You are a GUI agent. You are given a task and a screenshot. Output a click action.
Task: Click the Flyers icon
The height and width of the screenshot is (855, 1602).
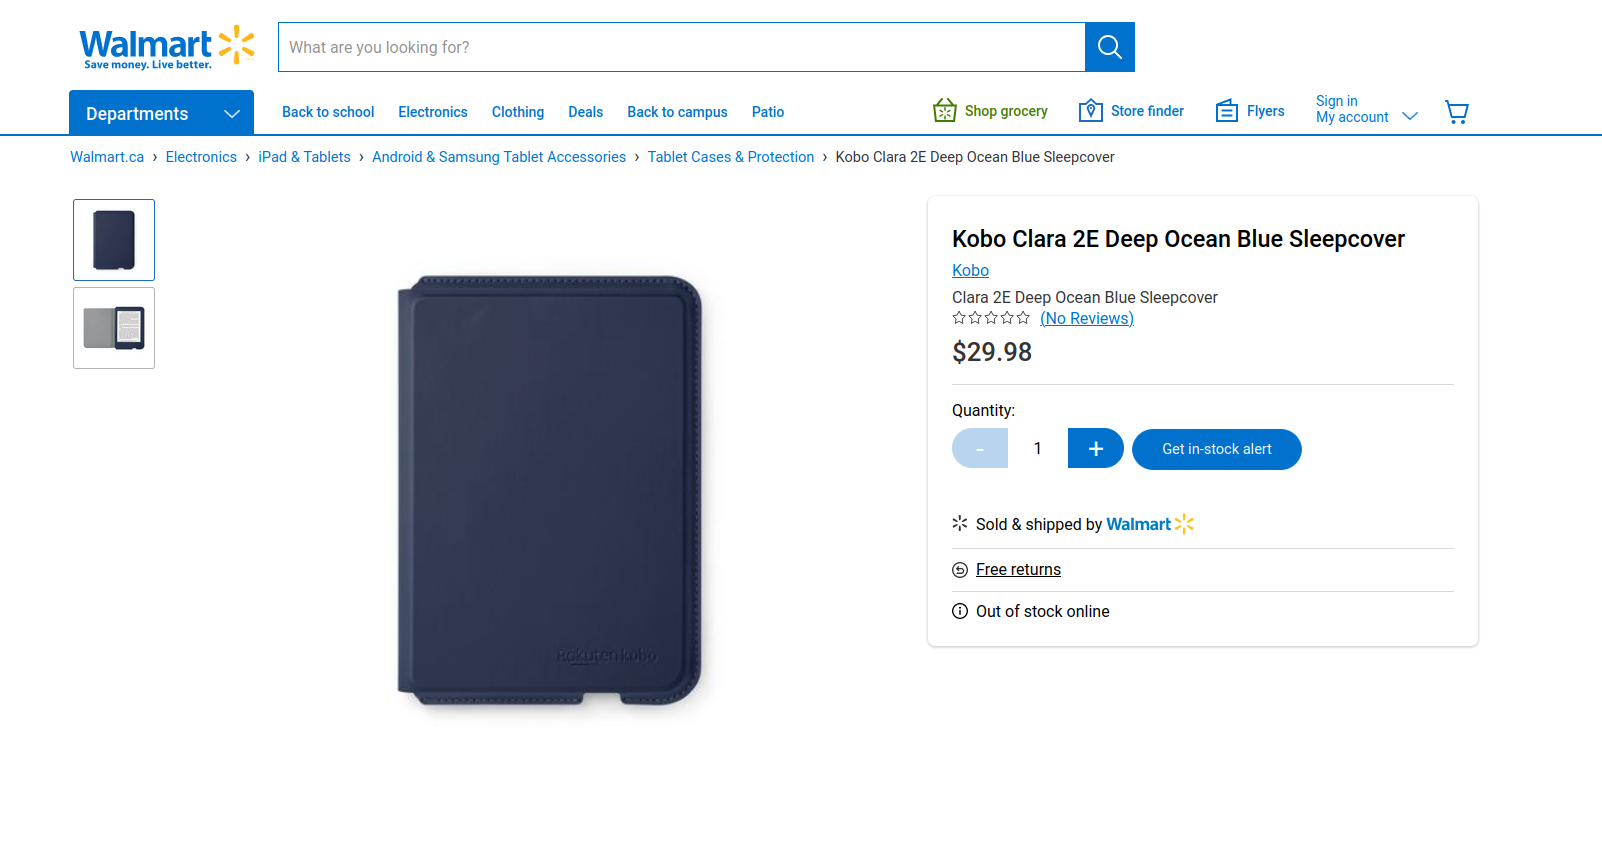pos(1226,111)
